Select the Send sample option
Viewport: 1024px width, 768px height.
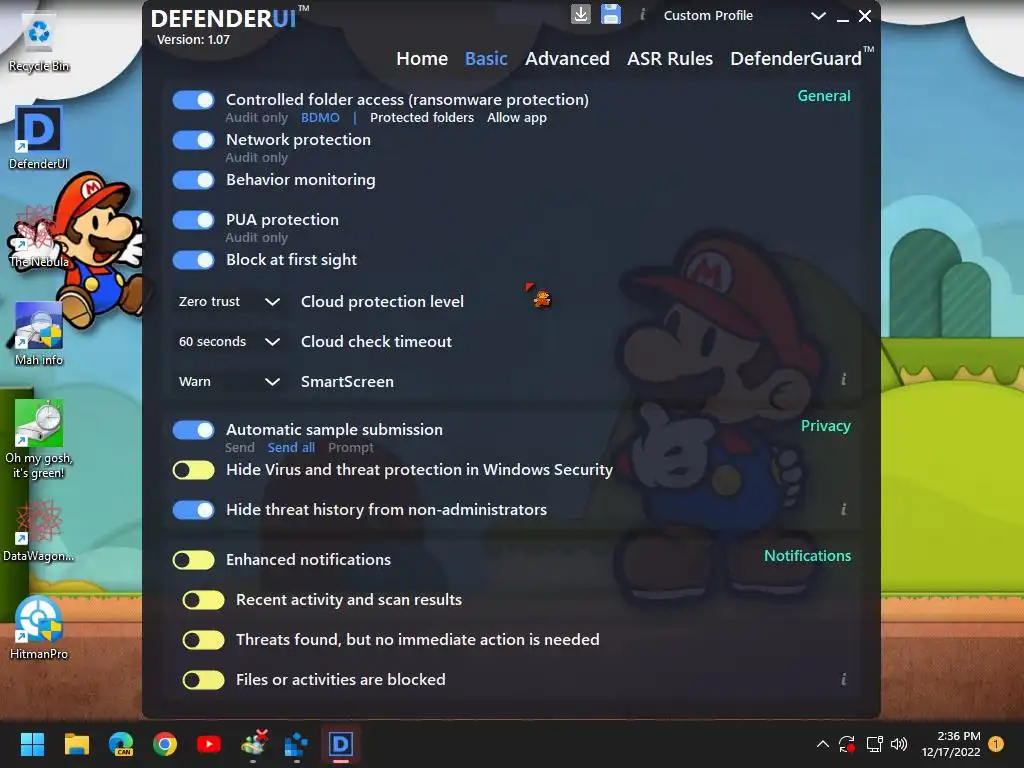pyautogui.click(x=240, y=447)
